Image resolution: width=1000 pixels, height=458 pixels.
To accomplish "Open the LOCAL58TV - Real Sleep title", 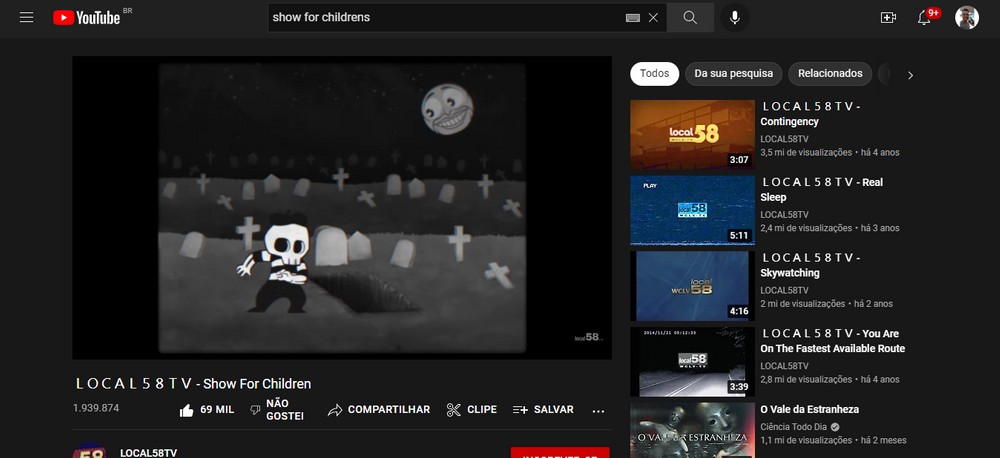I will [823, 189].
